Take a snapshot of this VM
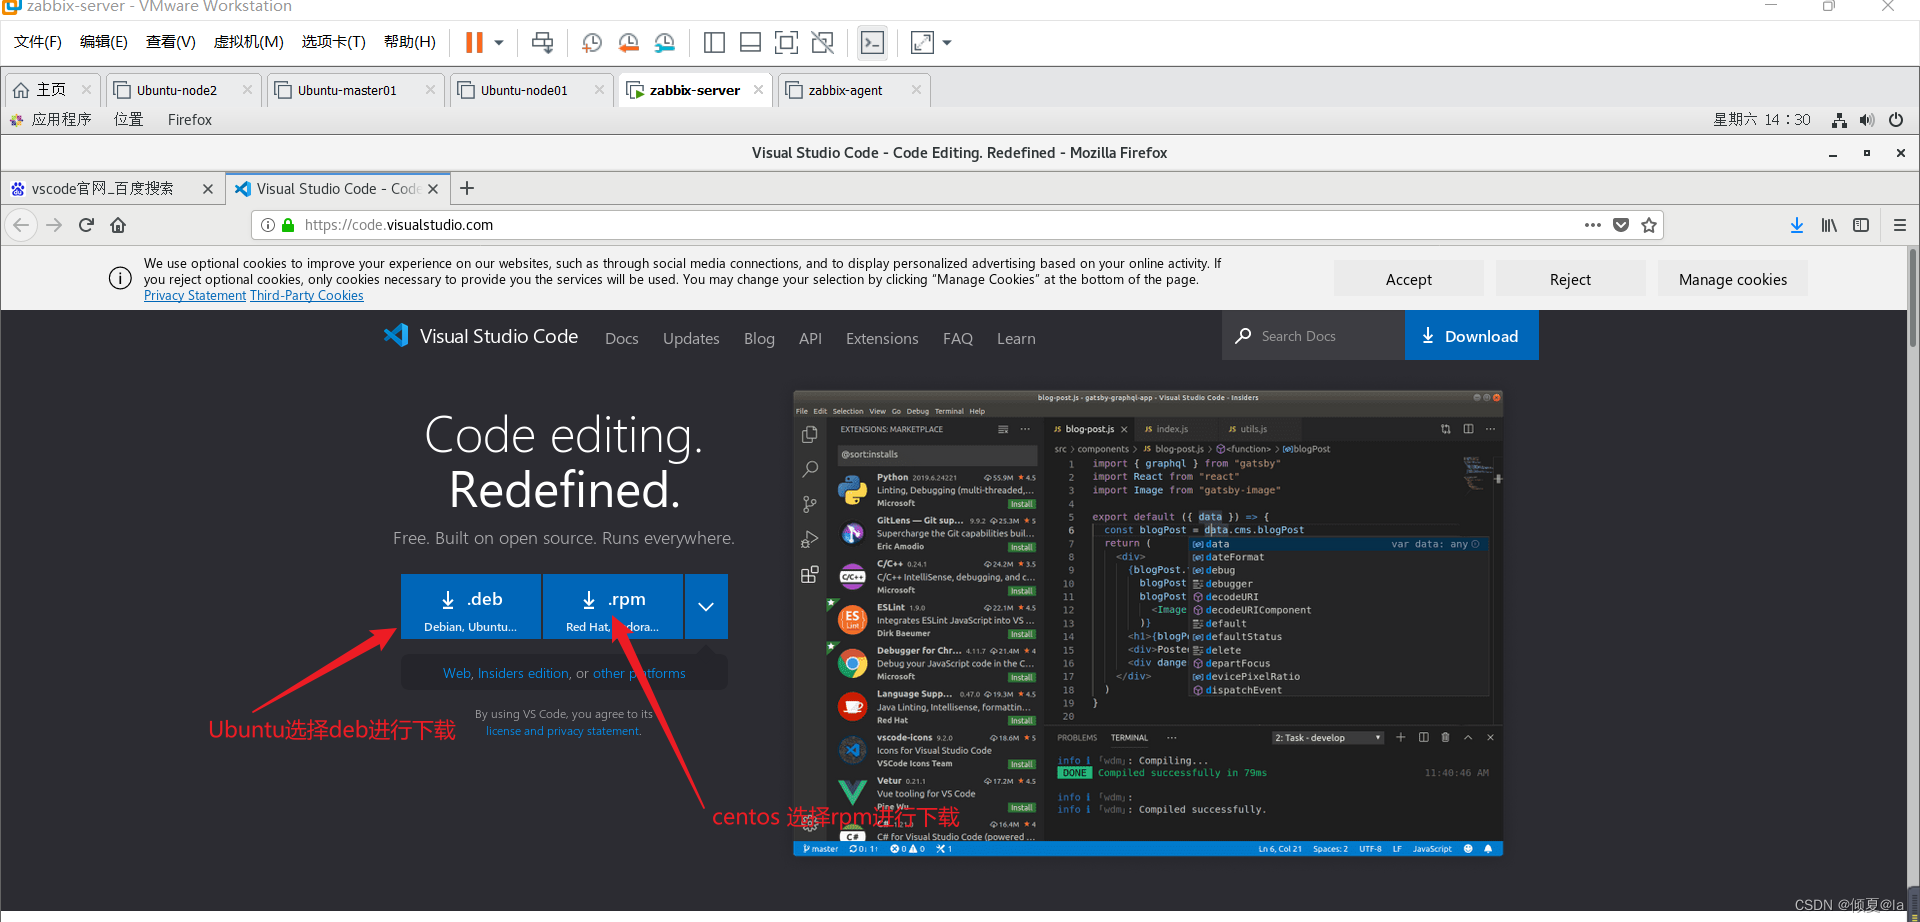Image resolution: width=1920 pixels, height=922 pixels. click(x=592, y=42)
